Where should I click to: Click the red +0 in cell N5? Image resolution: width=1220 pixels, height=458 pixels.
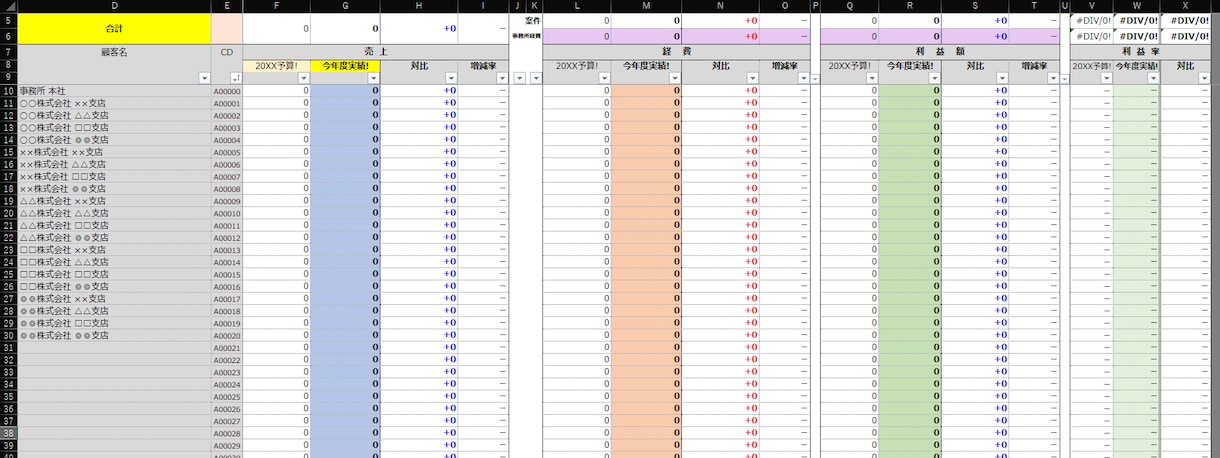point(720,20)
